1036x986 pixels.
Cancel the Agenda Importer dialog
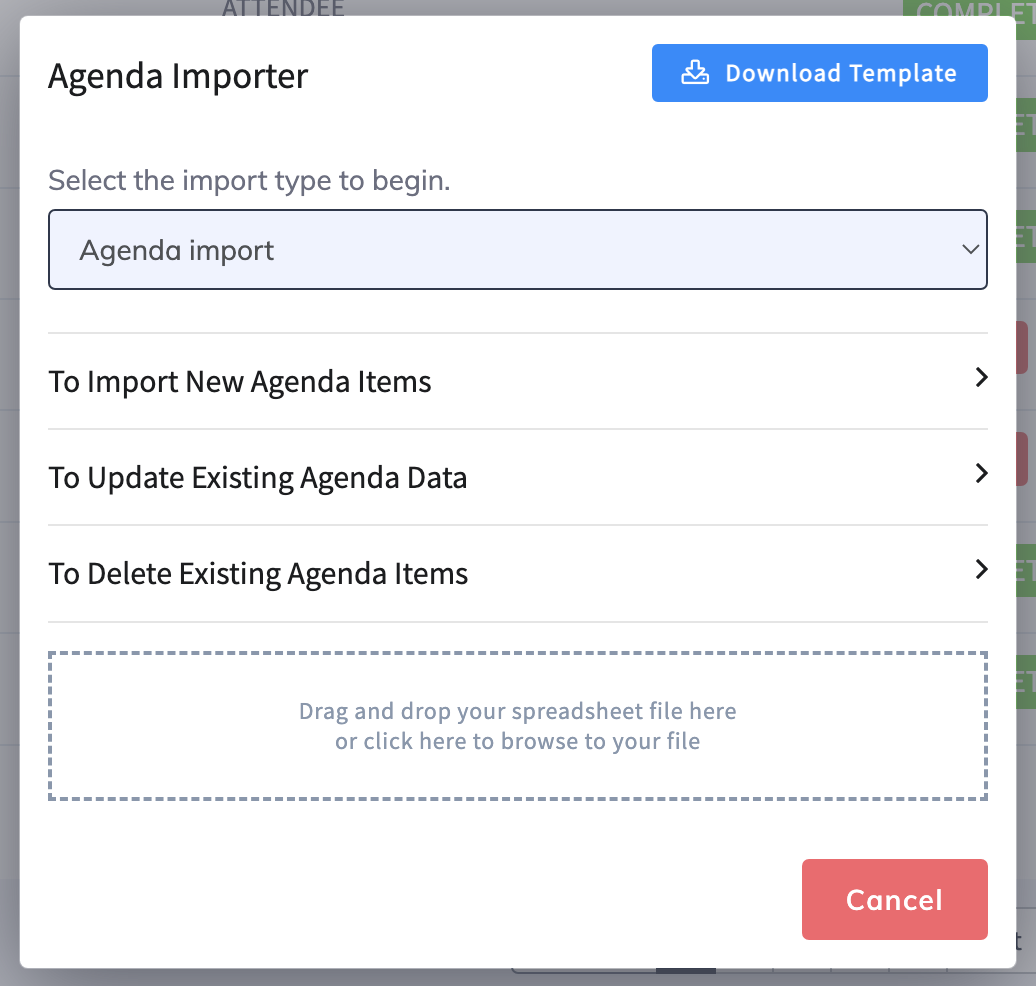point(895,899)
